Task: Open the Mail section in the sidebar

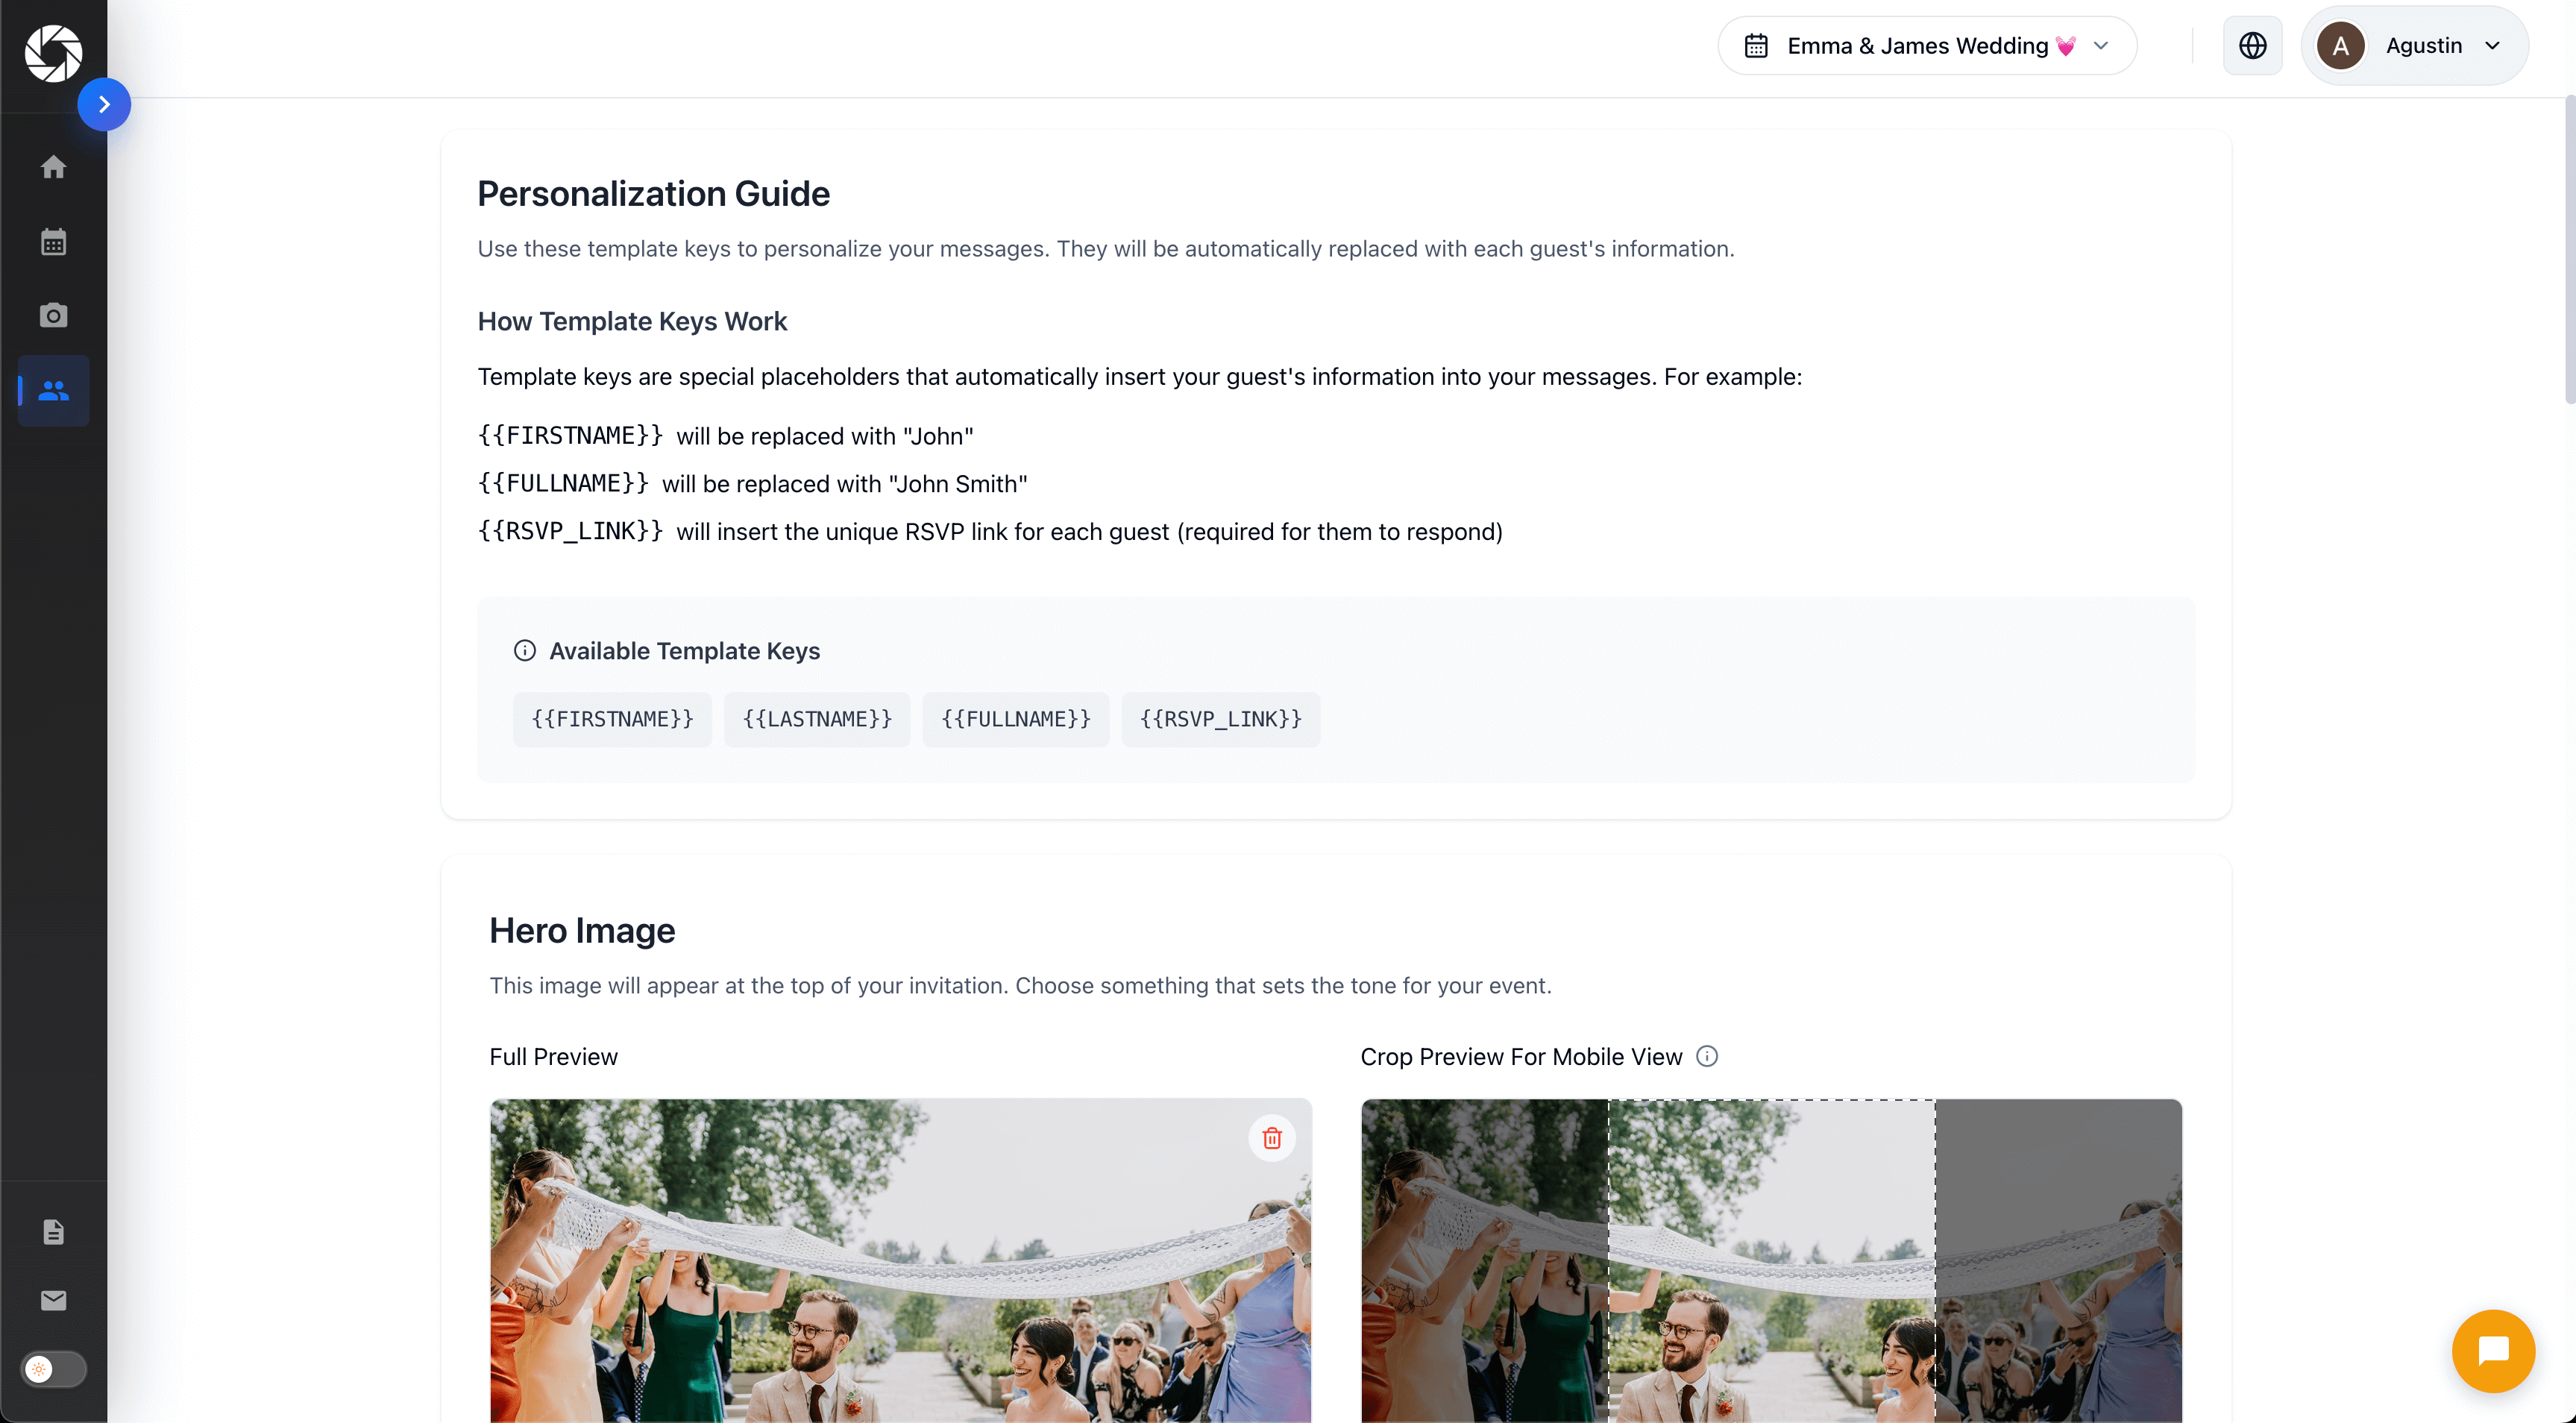Action: [53, 1300]
